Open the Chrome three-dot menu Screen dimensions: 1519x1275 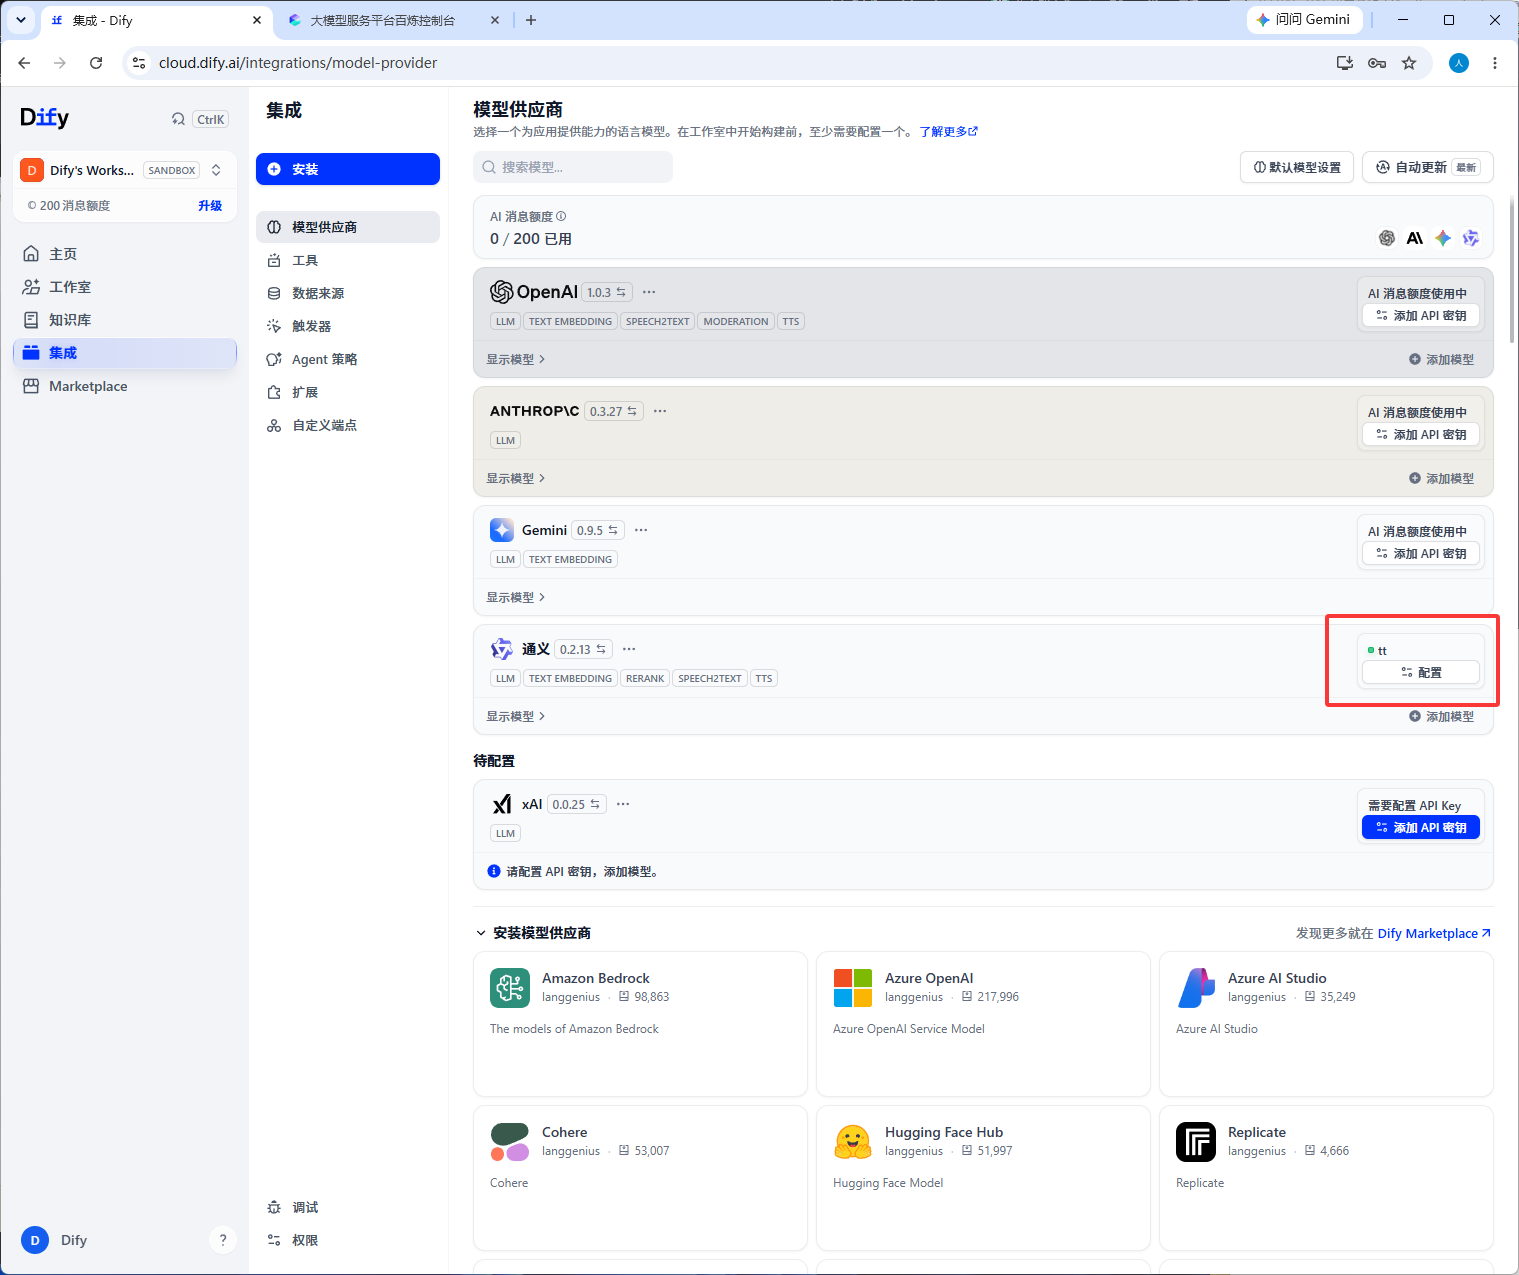tap(1495, 63)
